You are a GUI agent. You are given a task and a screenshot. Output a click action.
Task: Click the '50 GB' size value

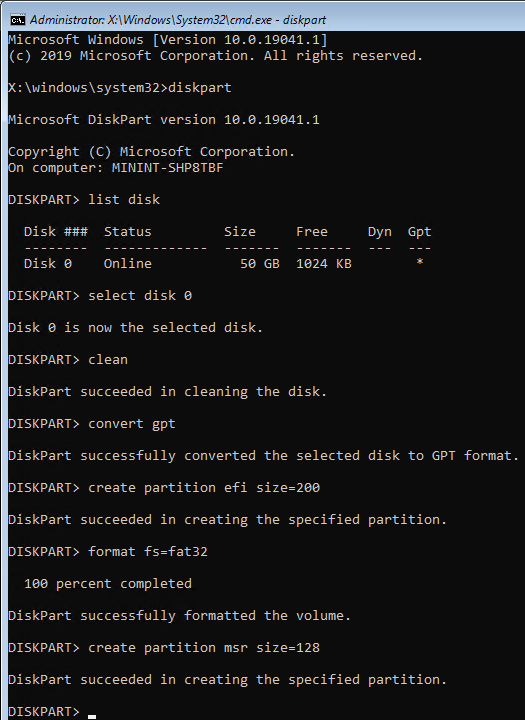pos(260,264)
